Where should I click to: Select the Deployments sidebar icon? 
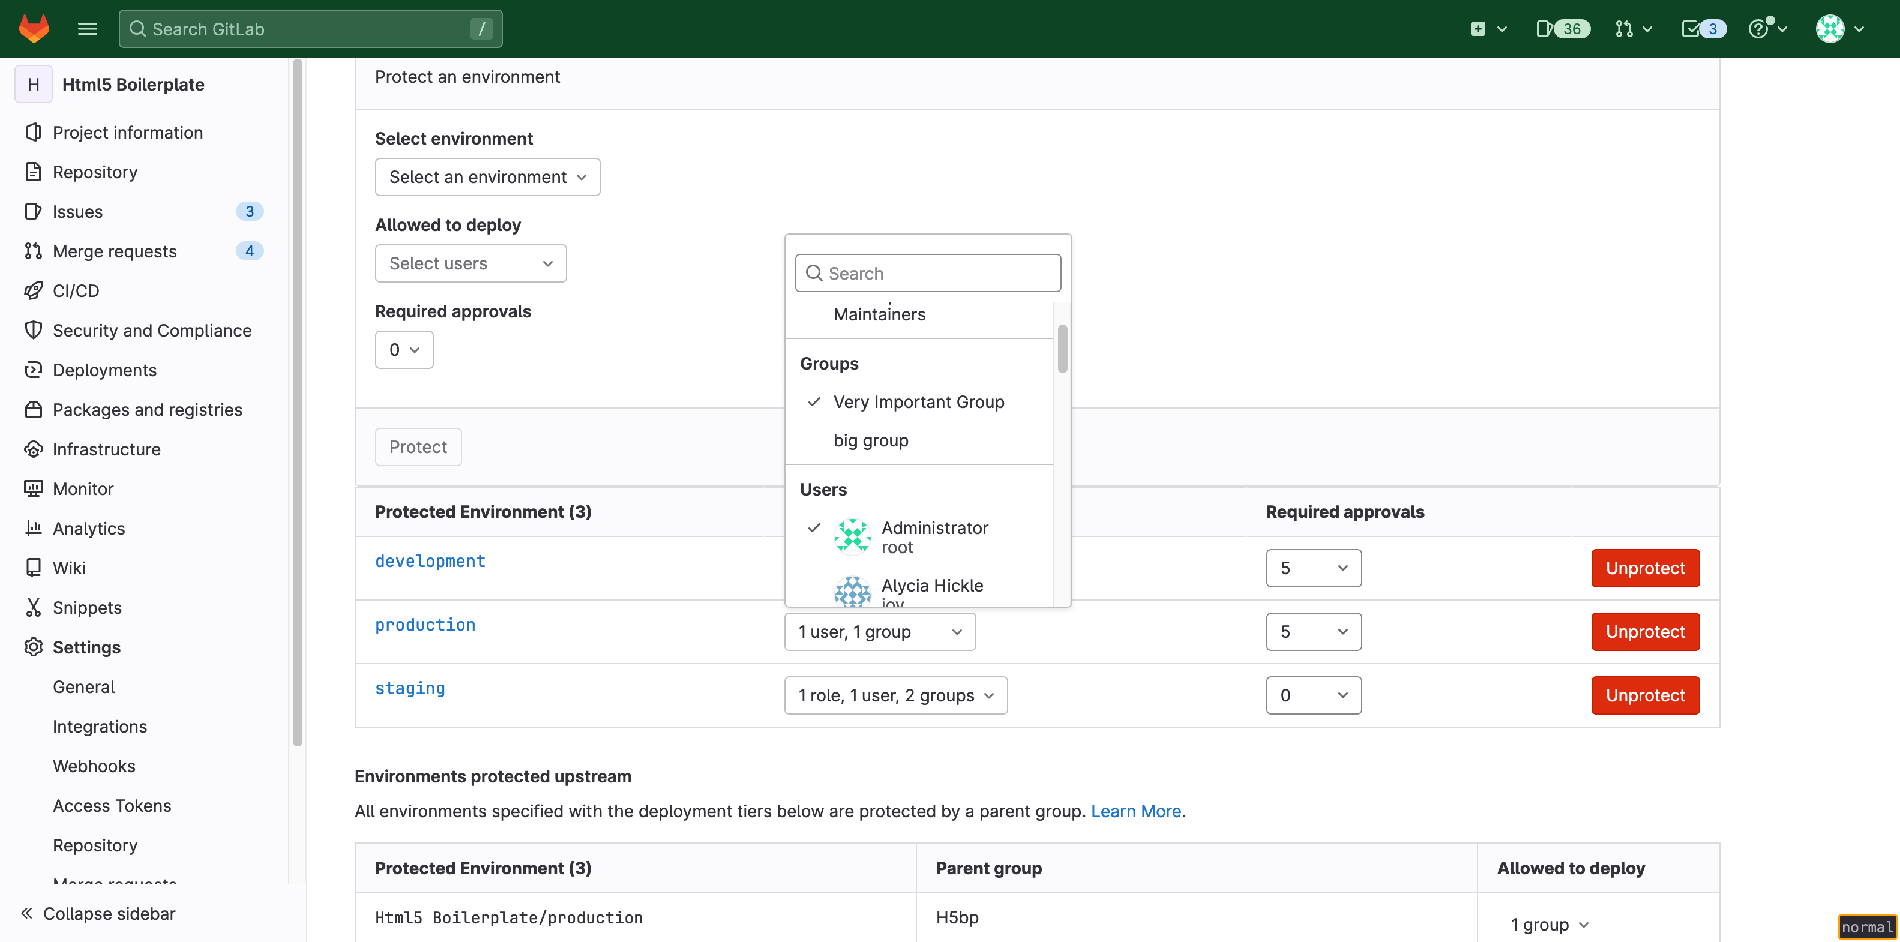pos(33,370)
